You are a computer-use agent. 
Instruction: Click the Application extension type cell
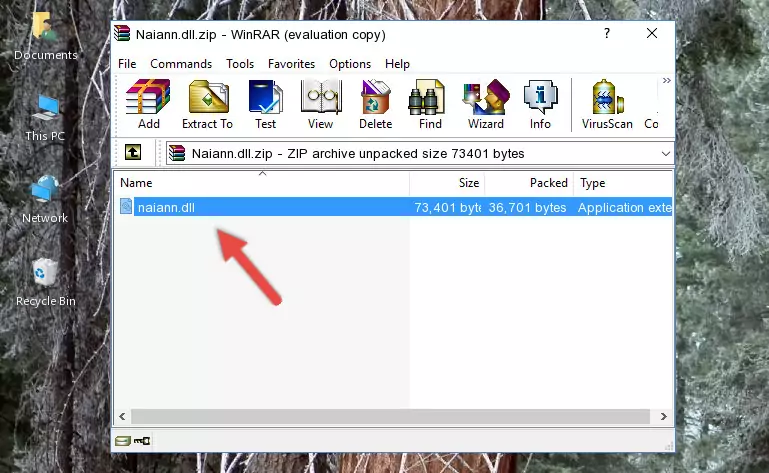click(624, 208)
